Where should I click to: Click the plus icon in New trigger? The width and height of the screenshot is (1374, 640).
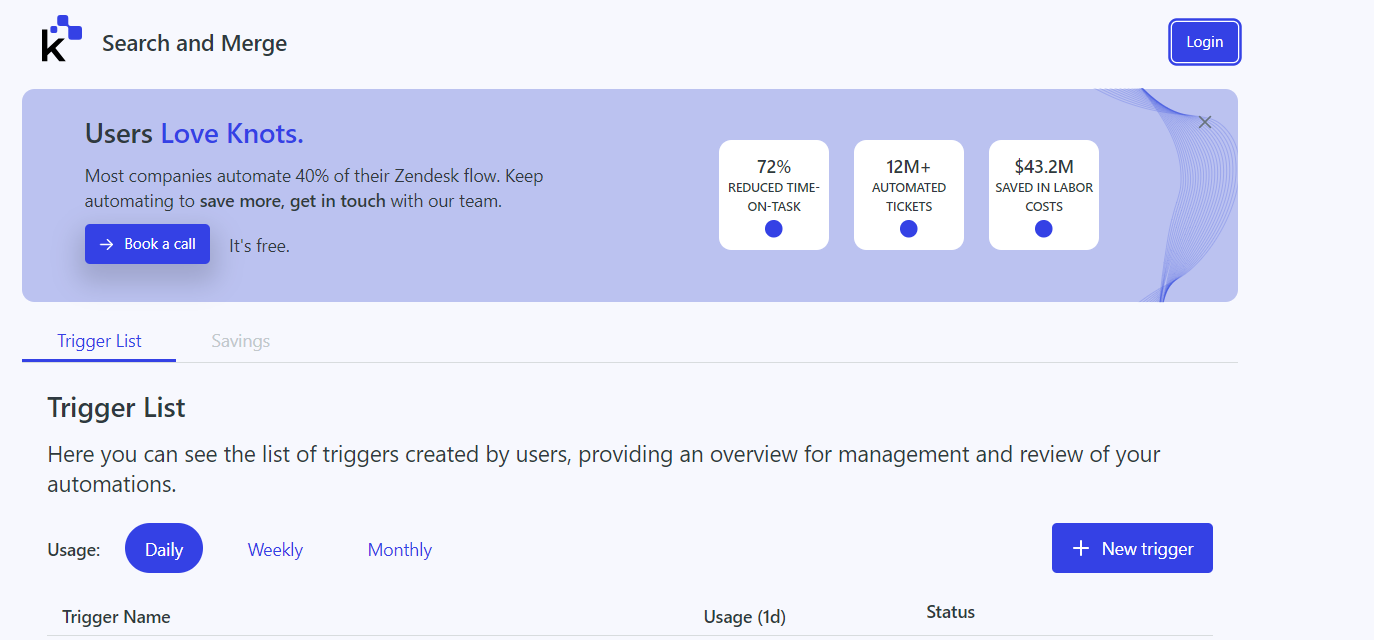point(1081,548)
